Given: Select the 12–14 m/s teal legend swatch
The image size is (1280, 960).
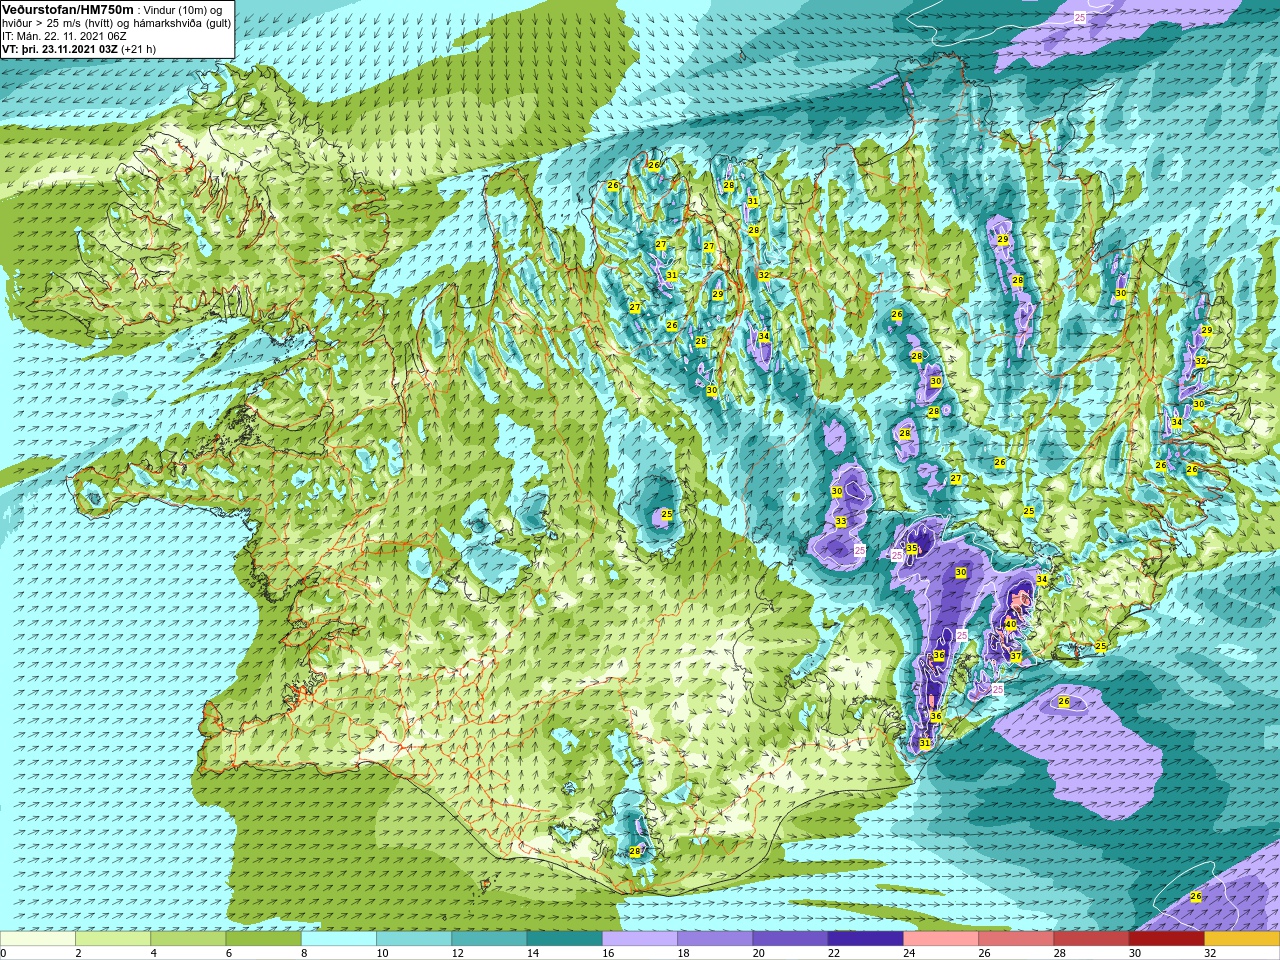Looking at the screenshot, I should (x=489, y=940).
